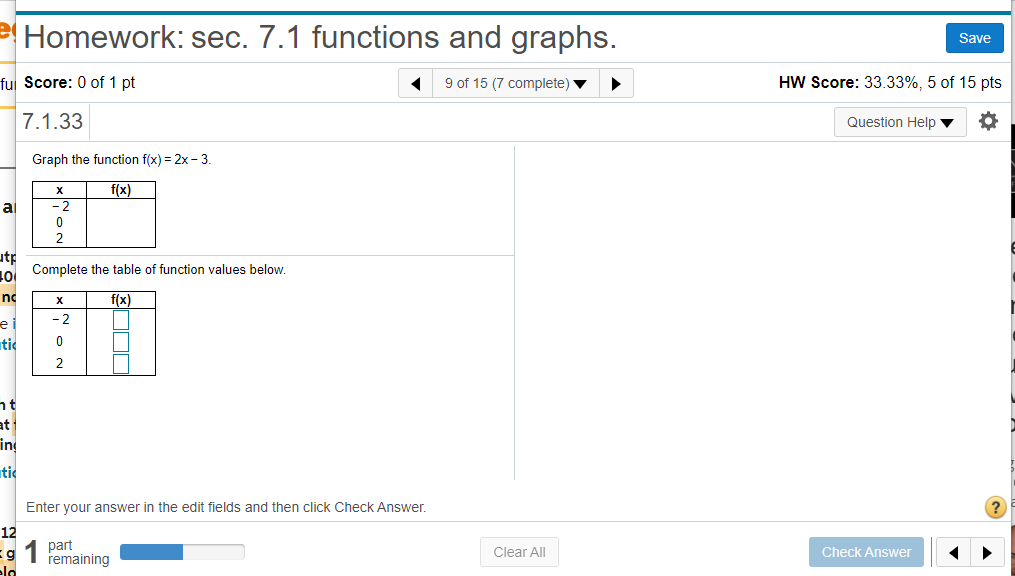Click the back arrow near Check Answer

coord(952,551)
